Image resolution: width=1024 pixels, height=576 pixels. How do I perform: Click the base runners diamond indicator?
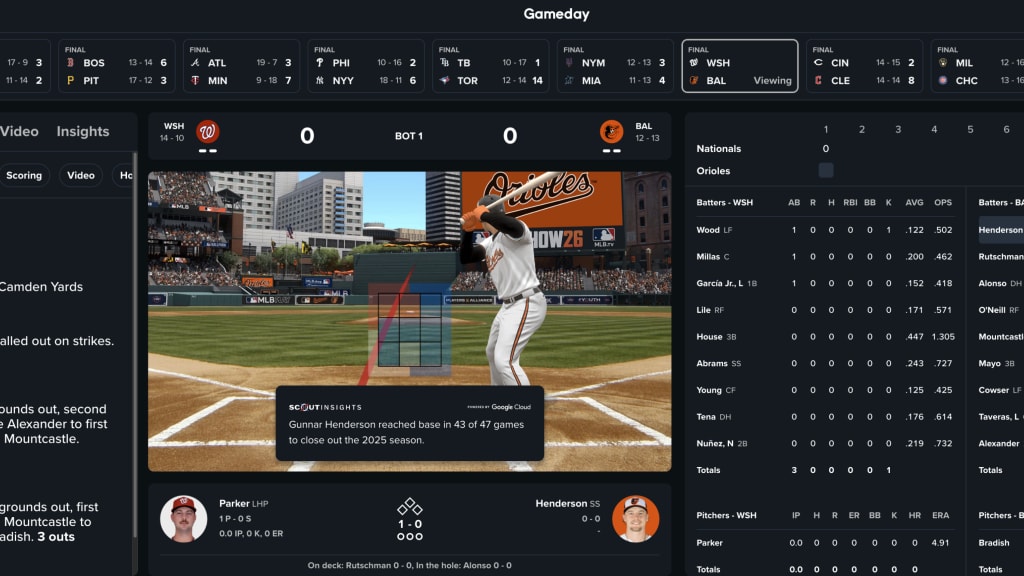[410, 506]
